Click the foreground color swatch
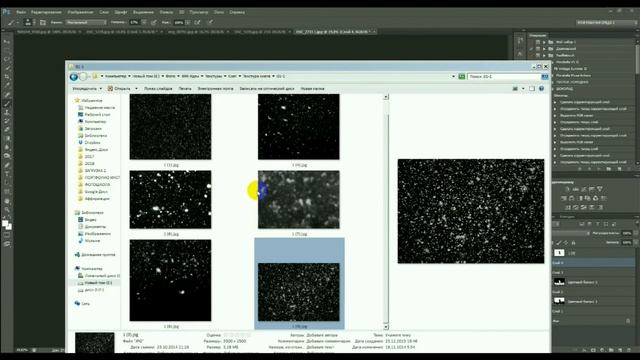The height and width of the screenshot is (360, 640). (x=4, y=223)
